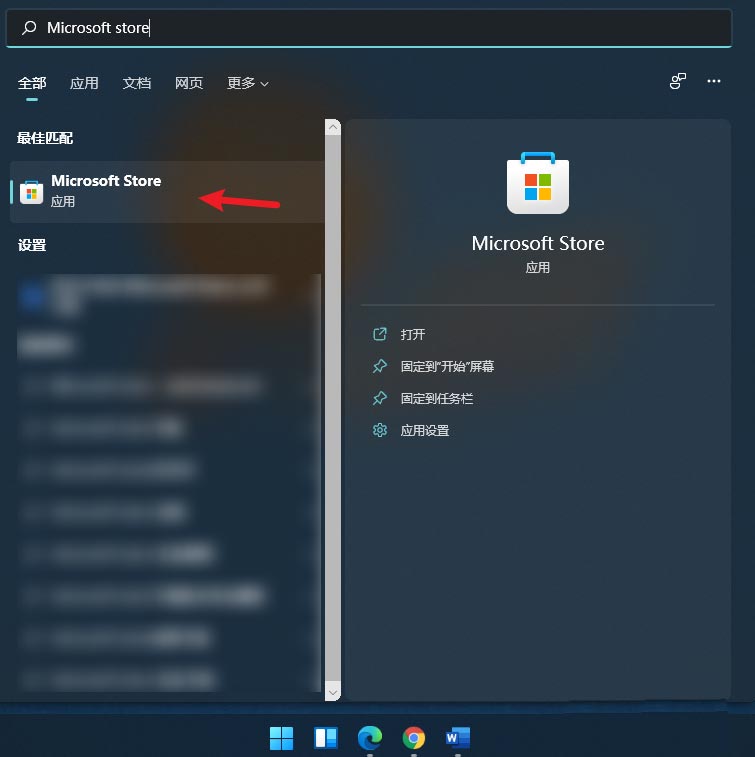This screenshot has height=757, width=755.
Task: Click the gear icon beside 应用设置
Action: pyautogui.click(x=380, y=430)
